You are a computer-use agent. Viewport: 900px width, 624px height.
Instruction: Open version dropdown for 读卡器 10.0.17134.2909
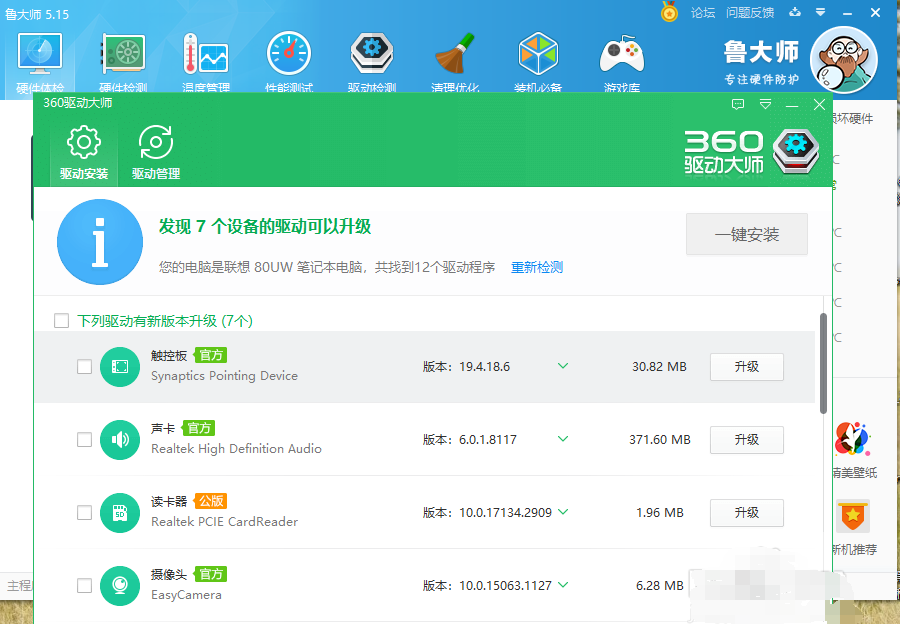coord(563,512)
